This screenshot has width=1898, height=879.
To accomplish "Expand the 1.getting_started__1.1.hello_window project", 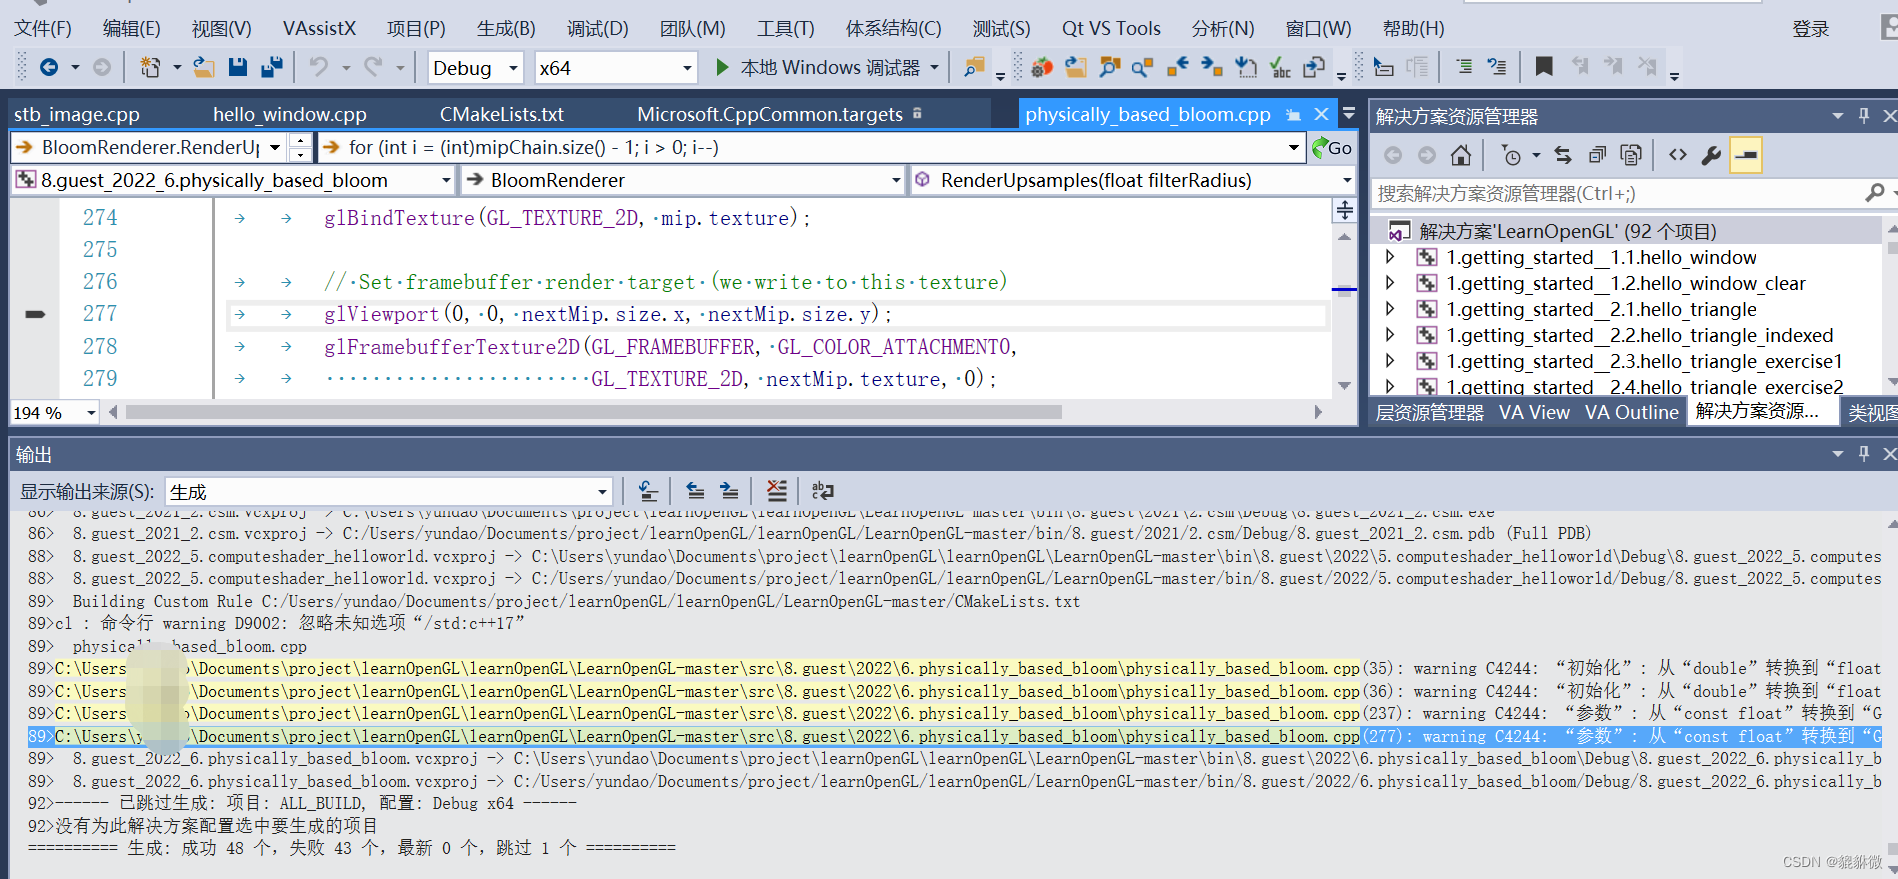I will [x=1390, y=257].
